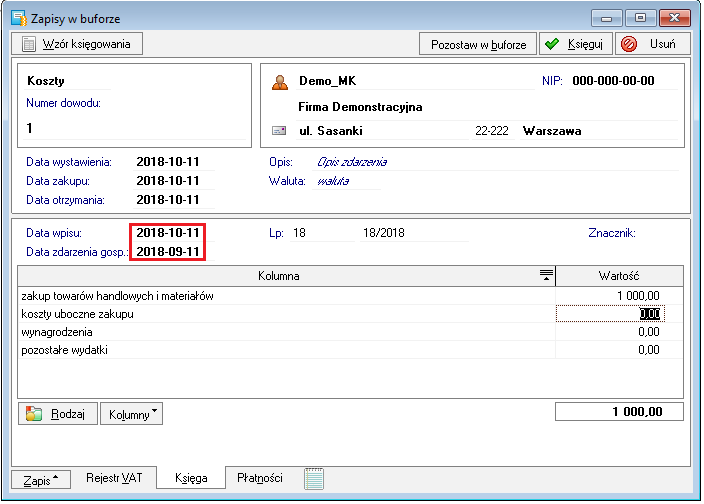
Task: Select the wynagrodzenia value cell
Action: (619, 332)
